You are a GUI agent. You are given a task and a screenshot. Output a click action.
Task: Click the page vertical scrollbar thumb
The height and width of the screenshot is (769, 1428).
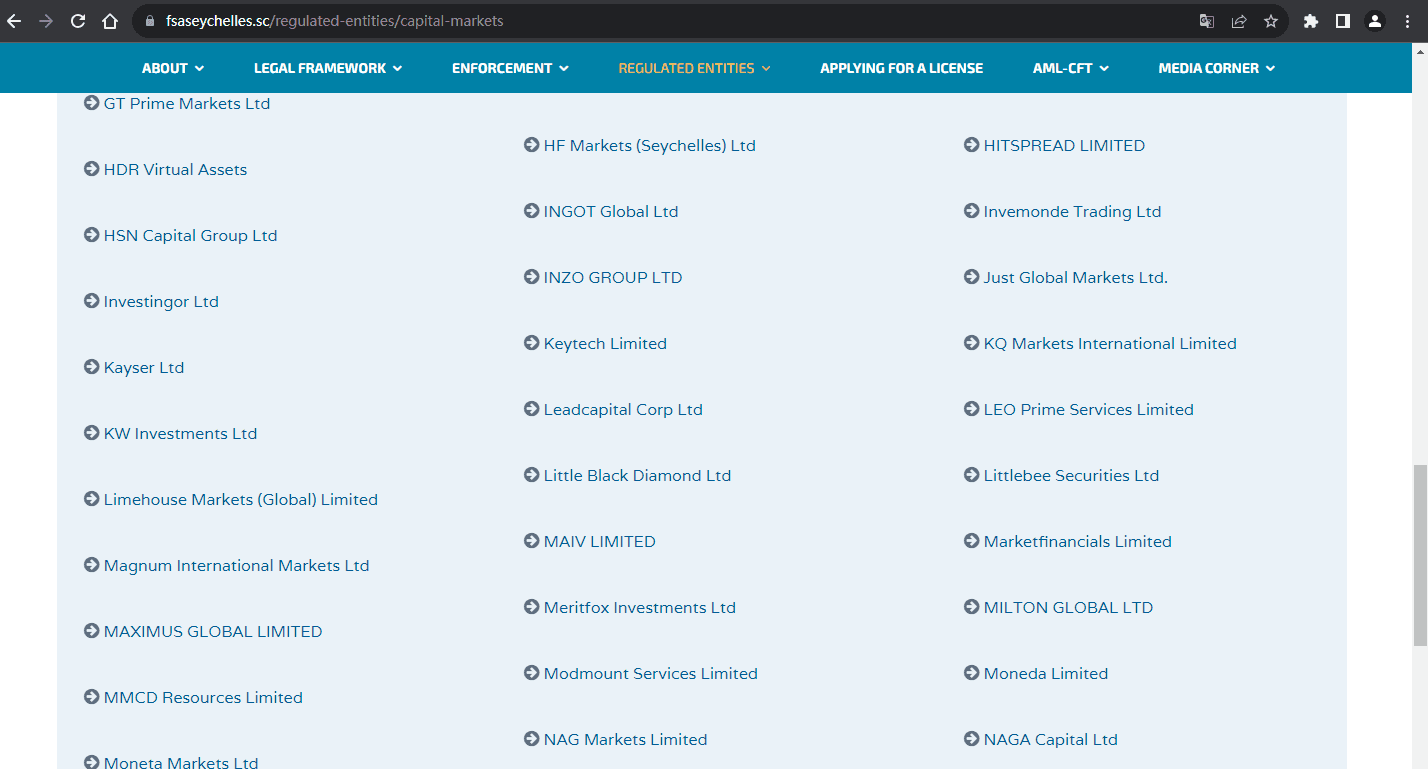tap(1420, 555)
